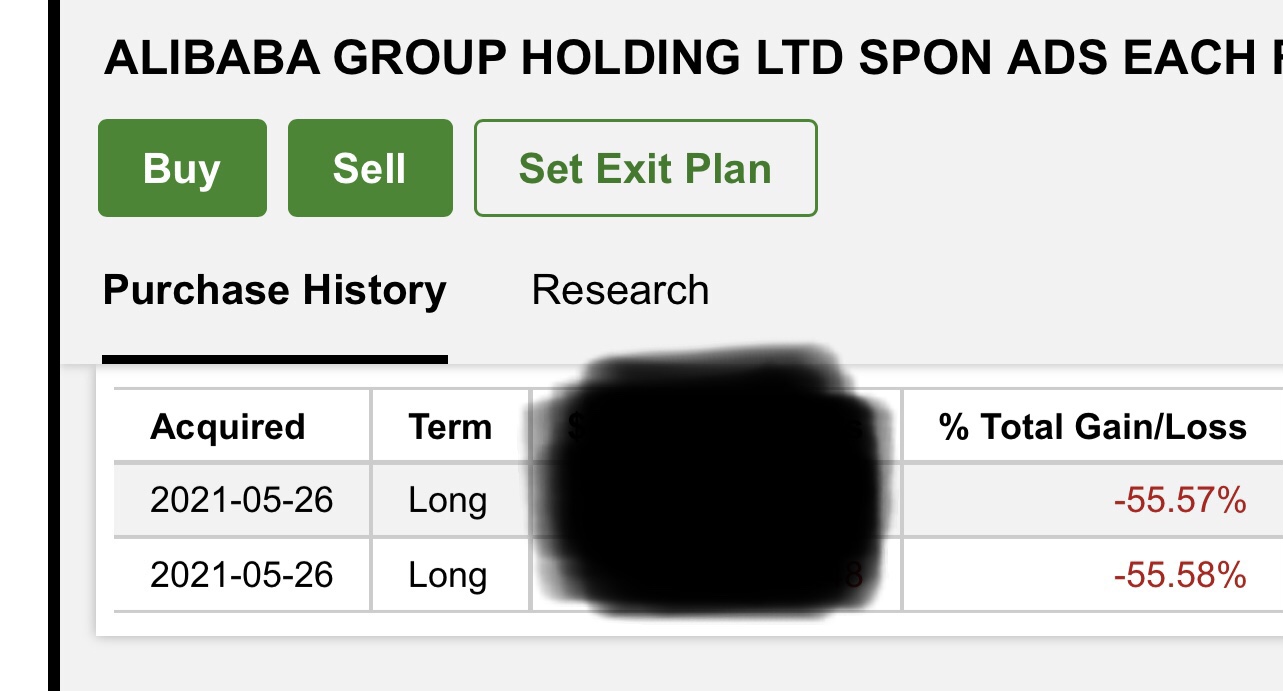
Task: Click the Term column header
Action: click(x=450, y=427)
